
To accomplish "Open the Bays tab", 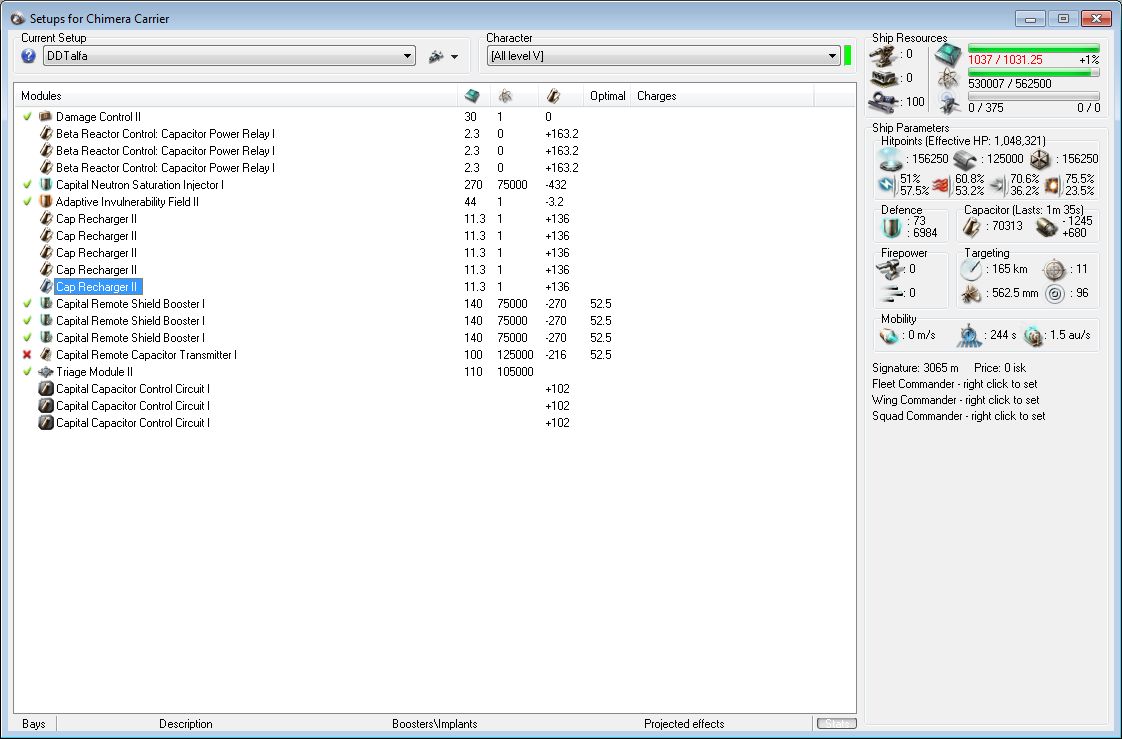I will [34, 724].
